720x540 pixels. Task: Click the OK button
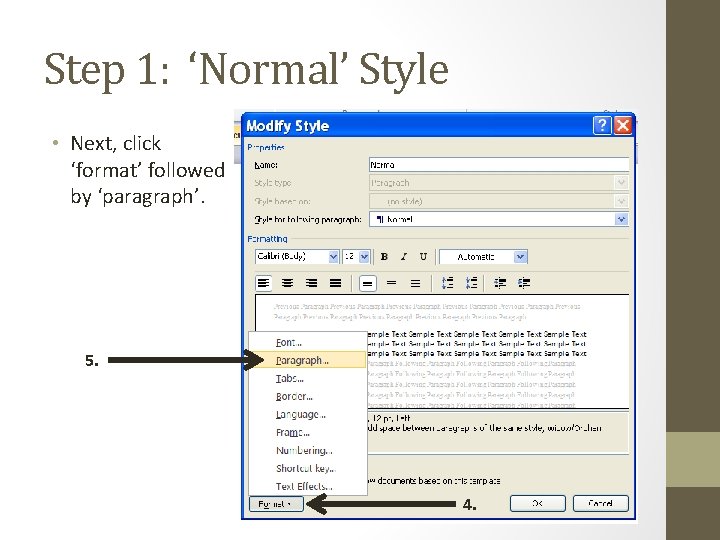(537, 503)
